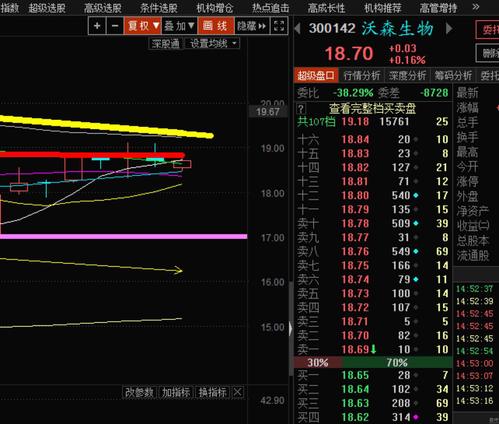499x424 pixels.
Task: Click the 委托 button
Action: (x=488, y=30)
